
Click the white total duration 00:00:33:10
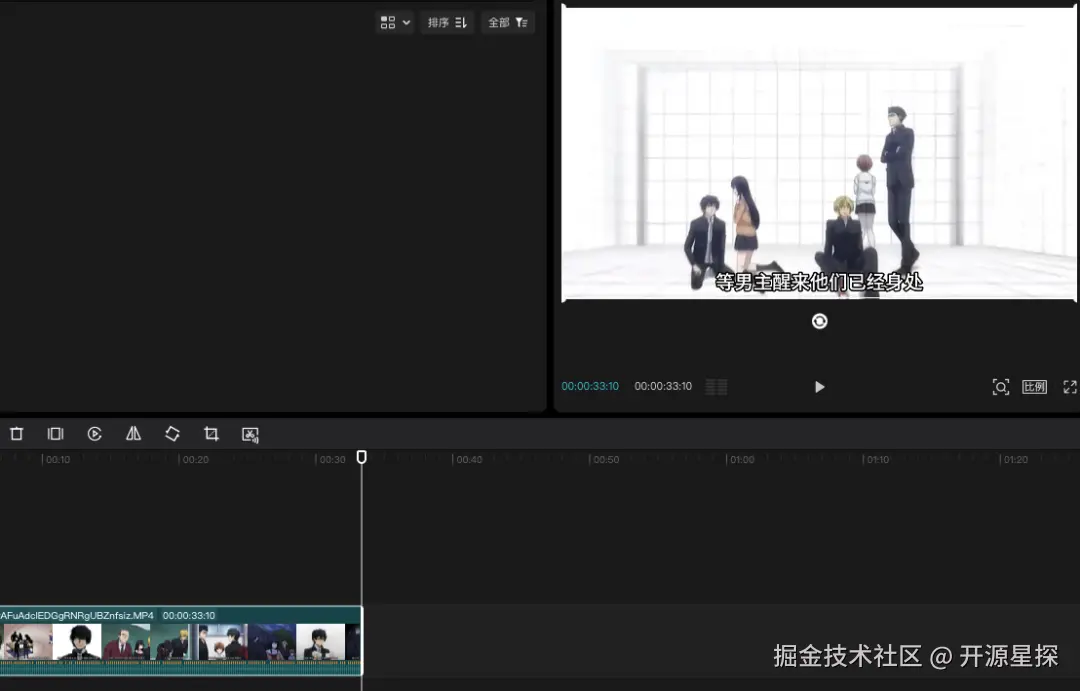(663, 386)
